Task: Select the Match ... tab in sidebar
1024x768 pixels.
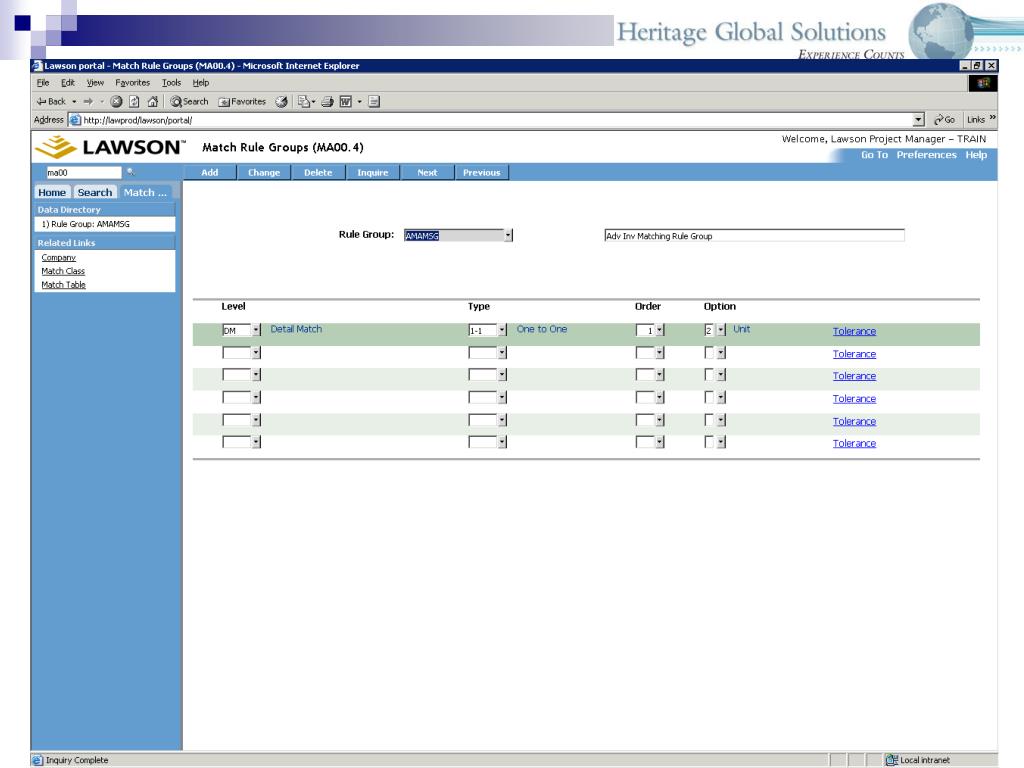Action: (145, 192)
